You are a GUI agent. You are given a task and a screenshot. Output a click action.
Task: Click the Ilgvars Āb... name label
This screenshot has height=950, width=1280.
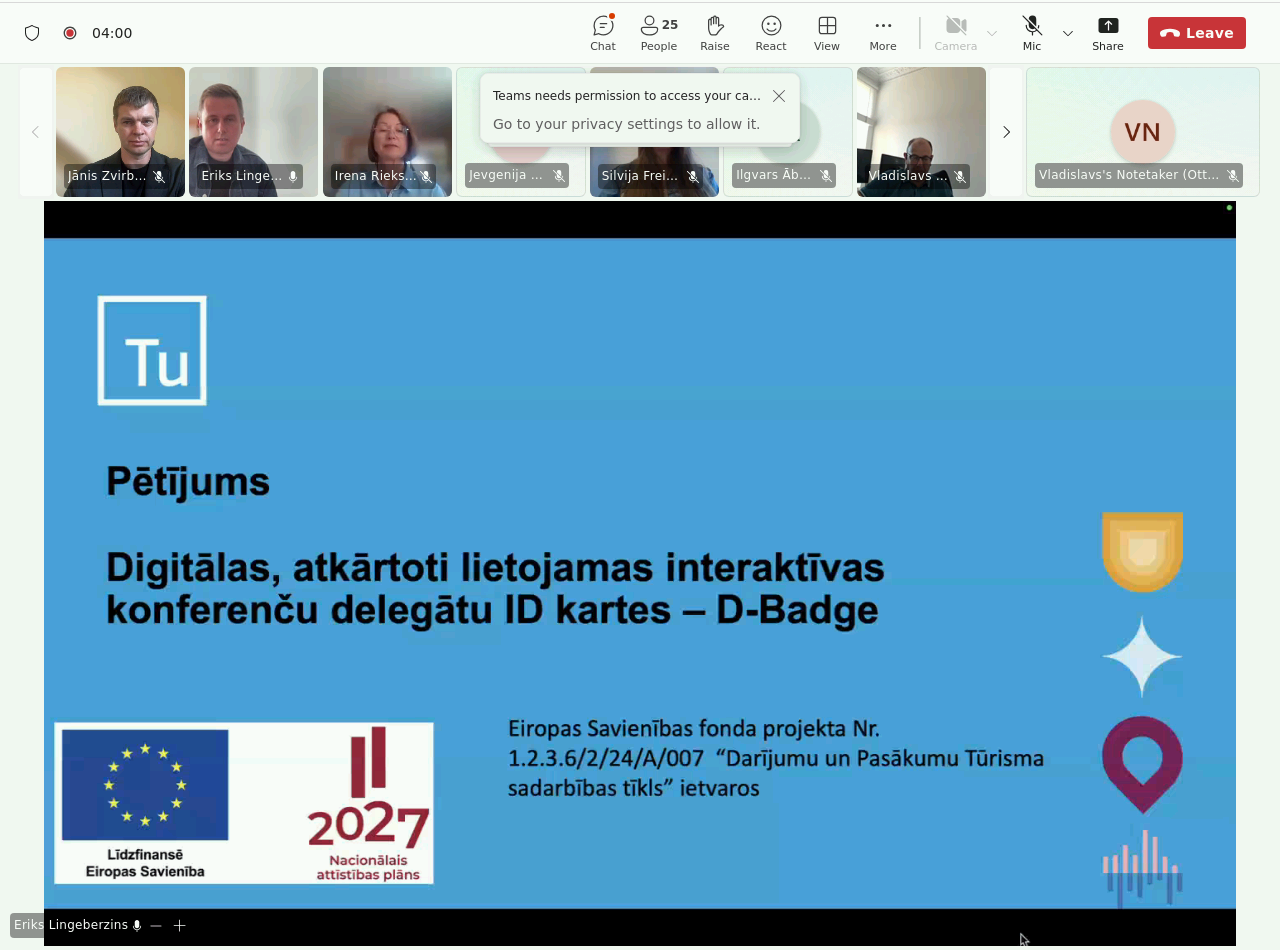coord(773,175)
